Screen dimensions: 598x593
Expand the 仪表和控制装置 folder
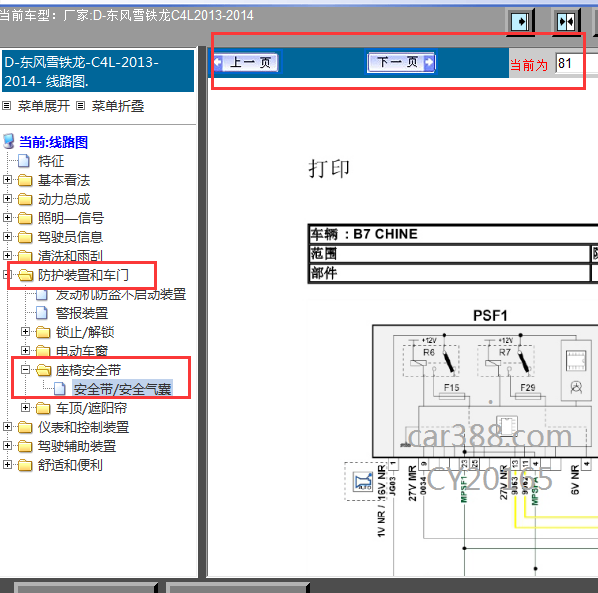7,427
